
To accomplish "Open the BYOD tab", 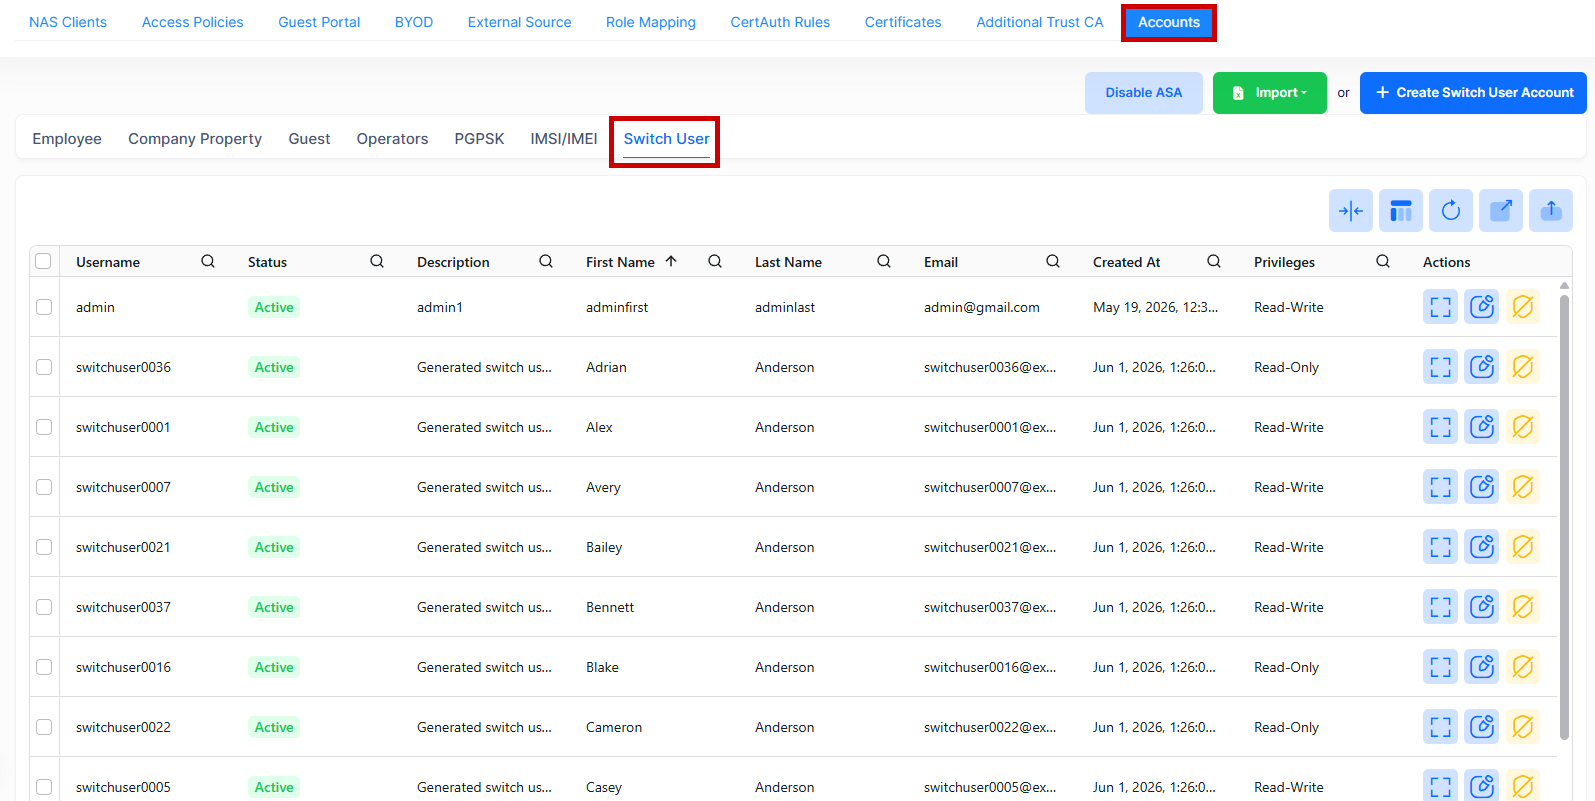I will tap(414, 22).
